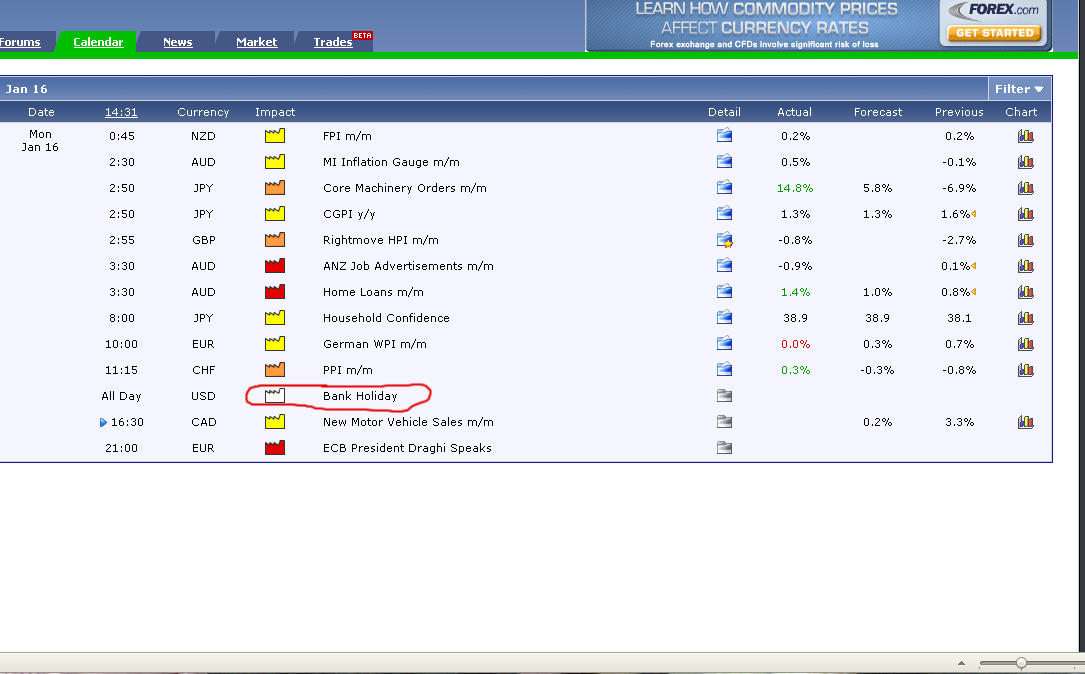The image size is (1085, 674).
Task: Adjust the zoom slider handle in status bar
Action: click(1021, 663)
